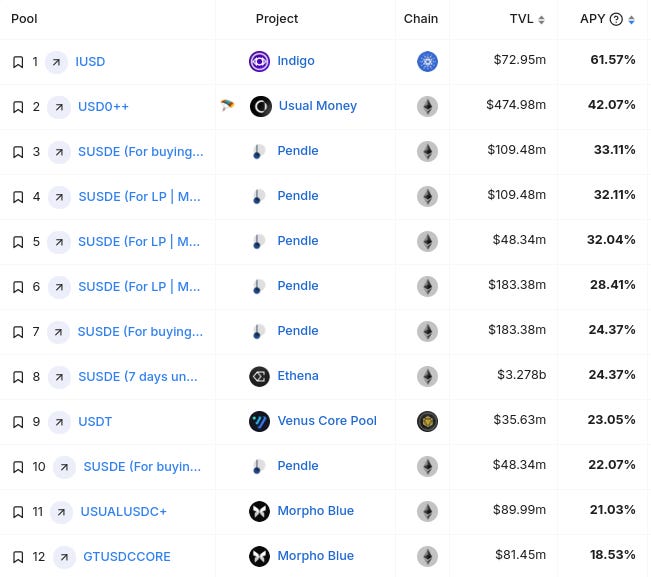Screen dimensions: 651x577
Task: Open the USUALUSDC+ pool link
Action: [x=123, y=512]
